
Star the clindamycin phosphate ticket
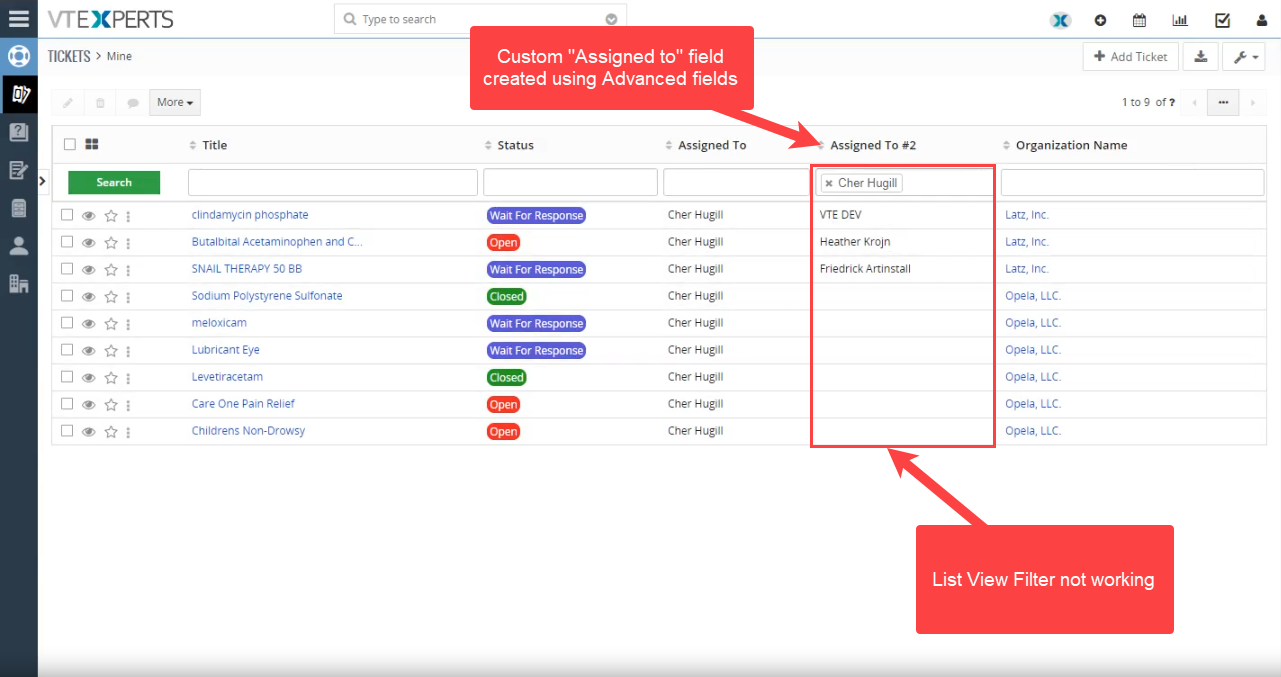(x=111, y=215)
